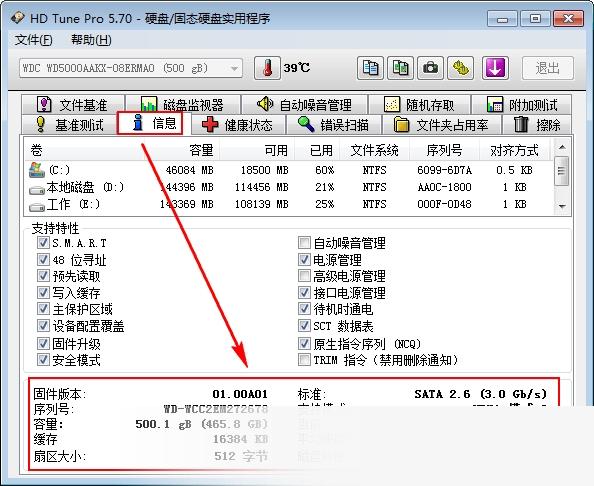594x486 pixels.
Task: Toggle the 48 位寻址 checkbox
Action: pyautogui.click(x=43, y=259)
